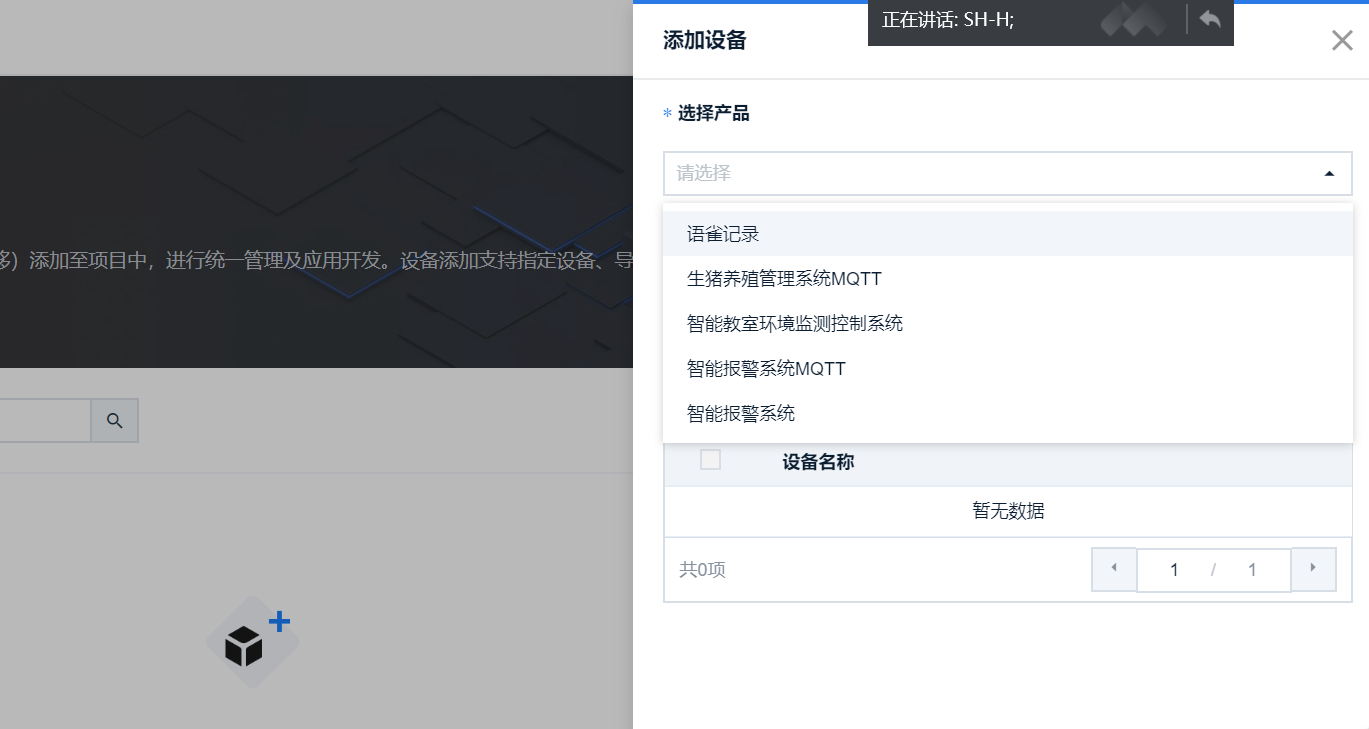
Task: Click the 暂无数据 empty table row
Action: click(1008, 511)
